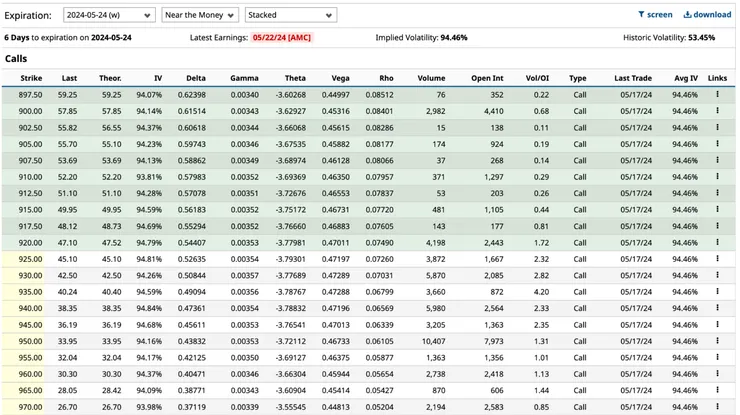Viewport: 740px width, 415px height.
Task: Open links menu for 910.00 strike row
Action: pos(717,176)
